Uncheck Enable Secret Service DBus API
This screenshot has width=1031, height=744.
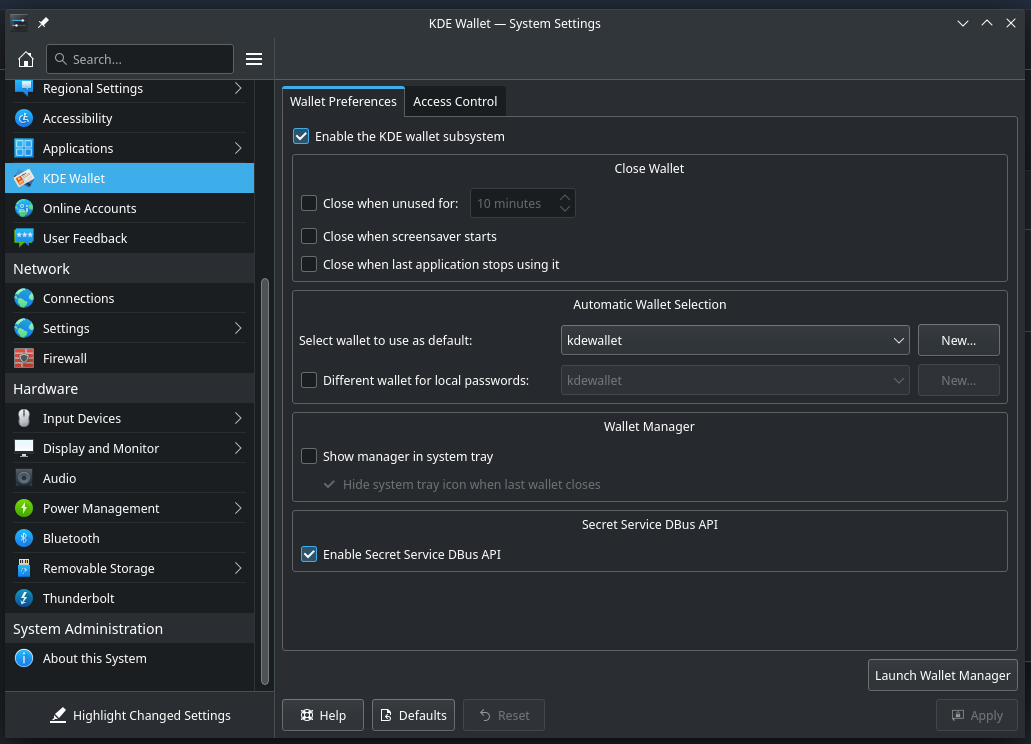[309, 554]
